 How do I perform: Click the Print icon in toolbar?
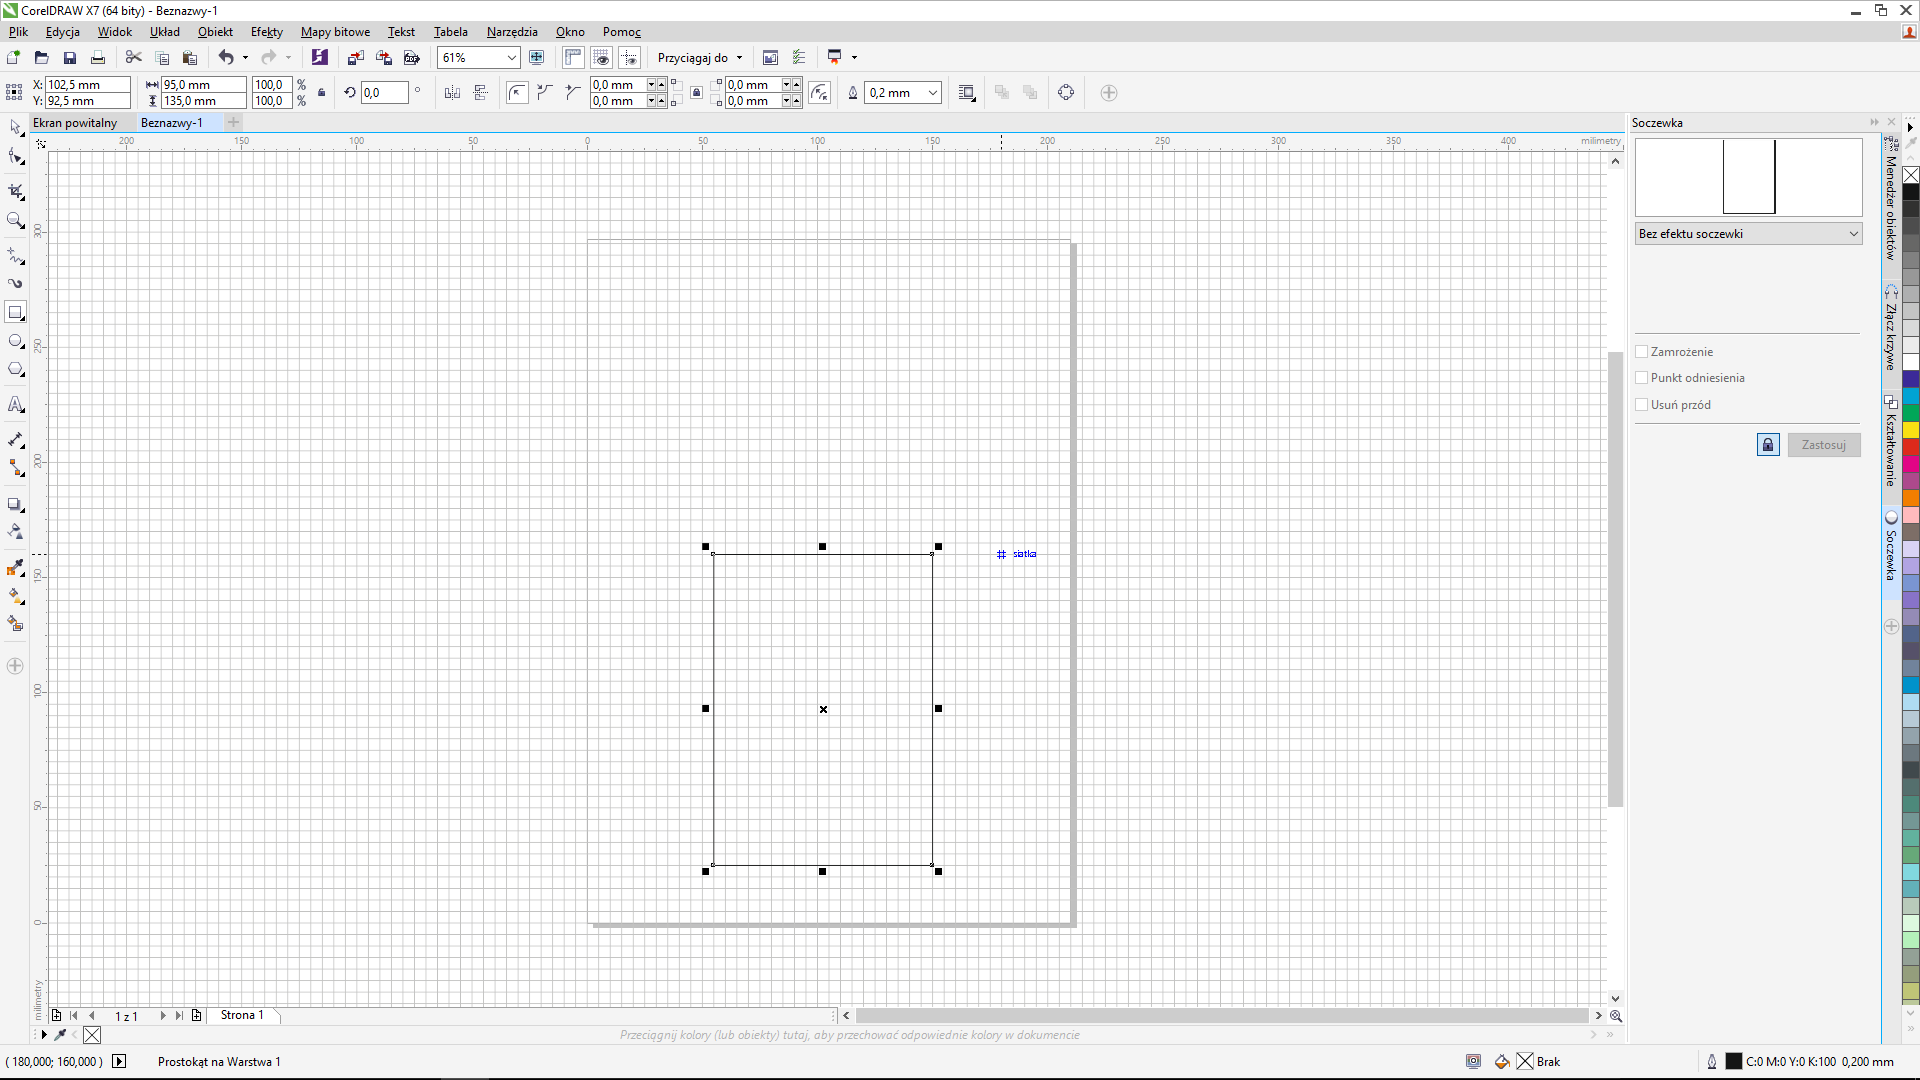[98, 58]
